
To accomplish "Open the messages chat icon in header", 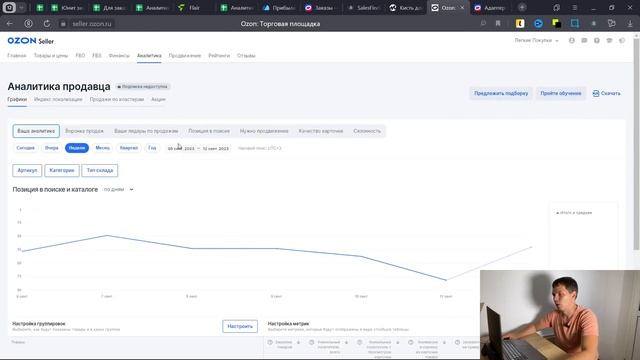I will 584,40.
